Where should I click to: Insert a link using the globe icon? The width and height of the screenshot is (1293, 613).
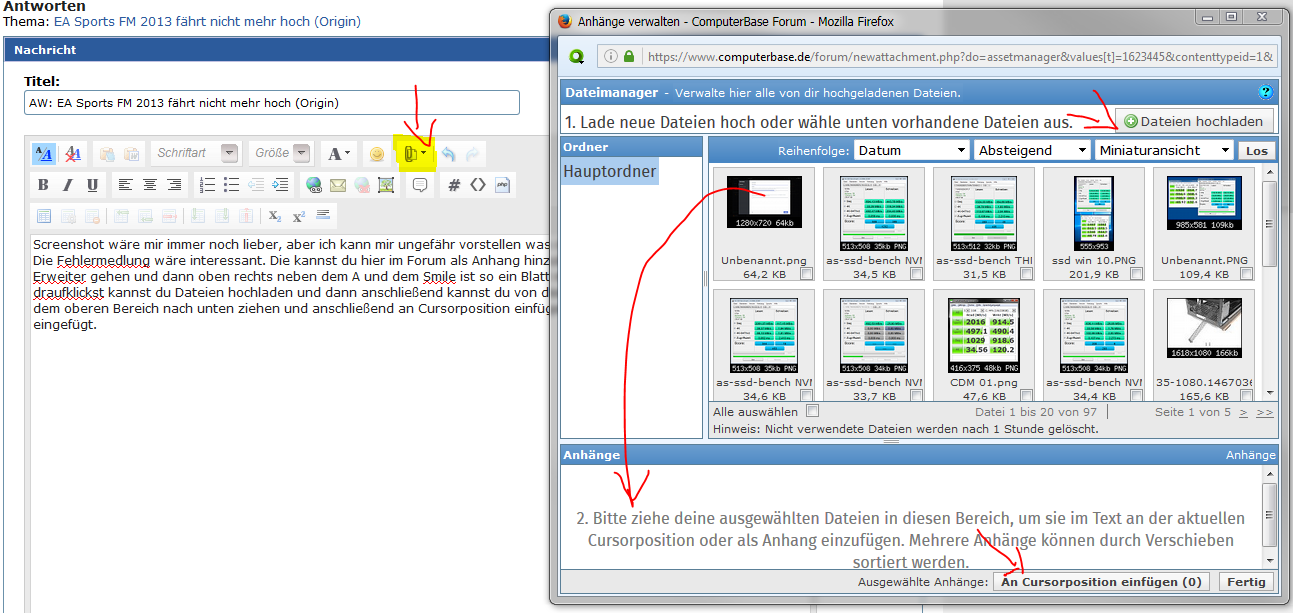[x=314, y=185]
